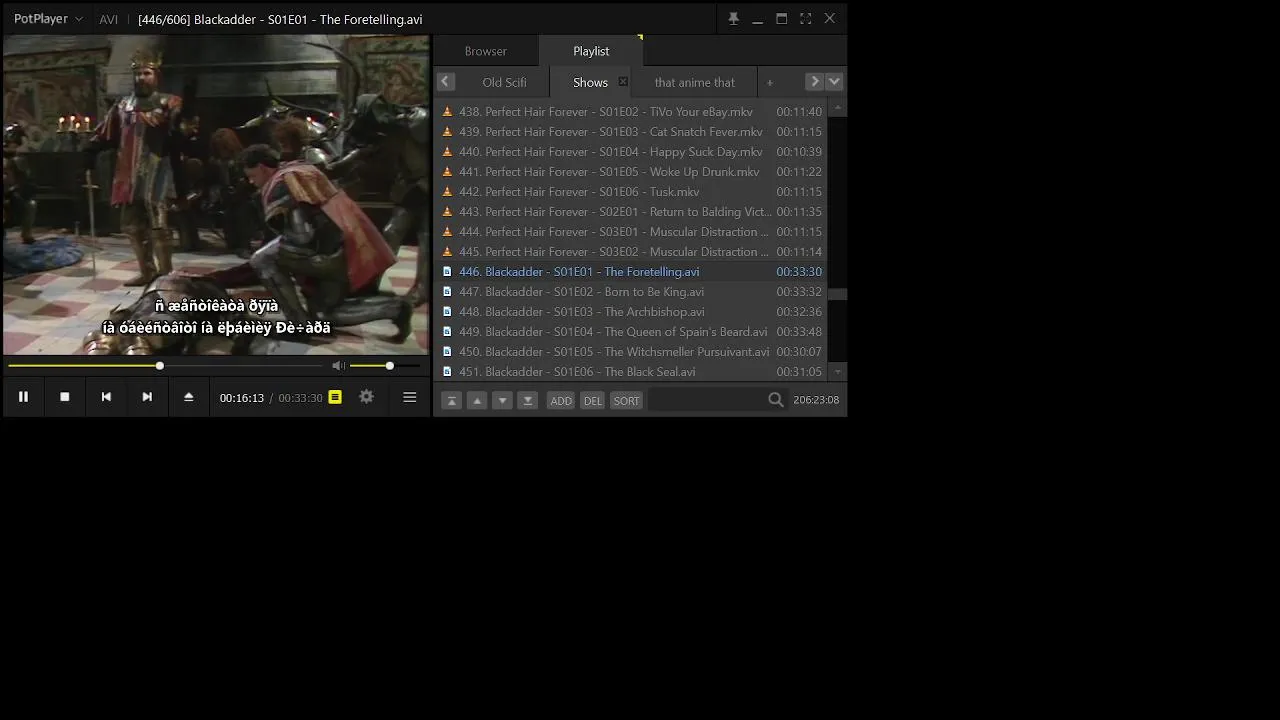Select 450. The Witchsmeller Pursuivant.avi
This screenshot has width=1280, height=720.
click(x=632, y=352)
